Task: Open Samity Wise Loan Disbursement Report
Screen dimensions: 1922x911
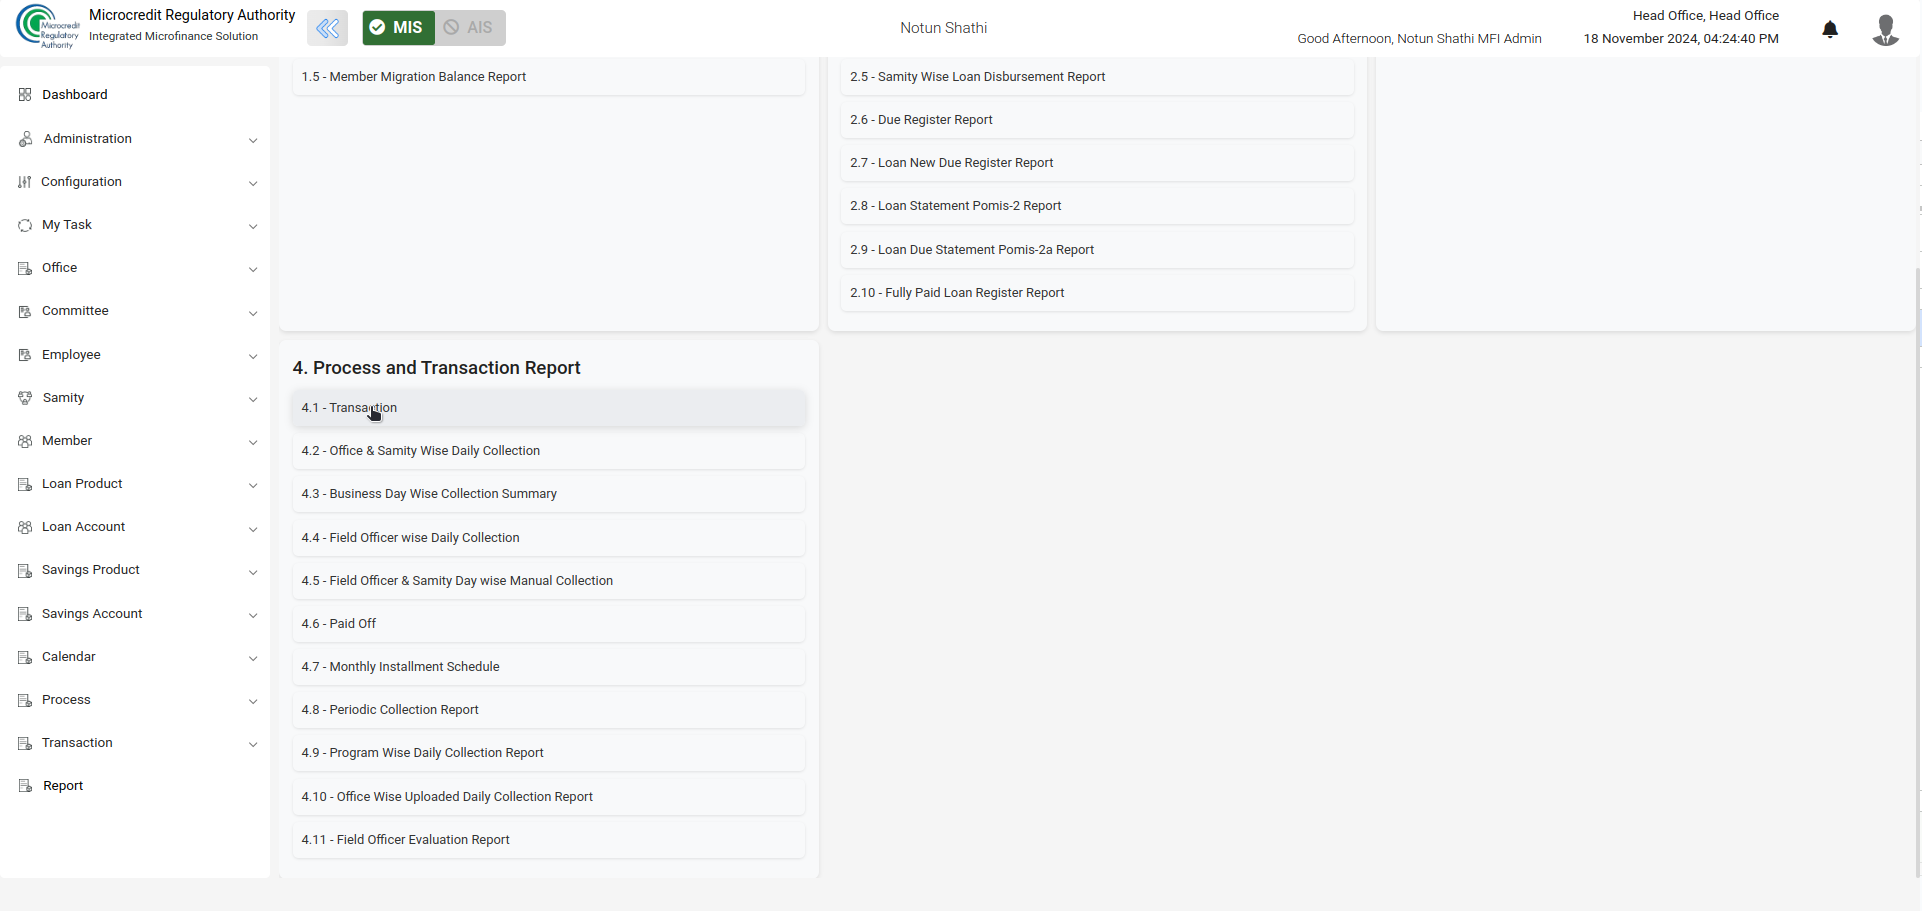Action: click(1097, 77)
